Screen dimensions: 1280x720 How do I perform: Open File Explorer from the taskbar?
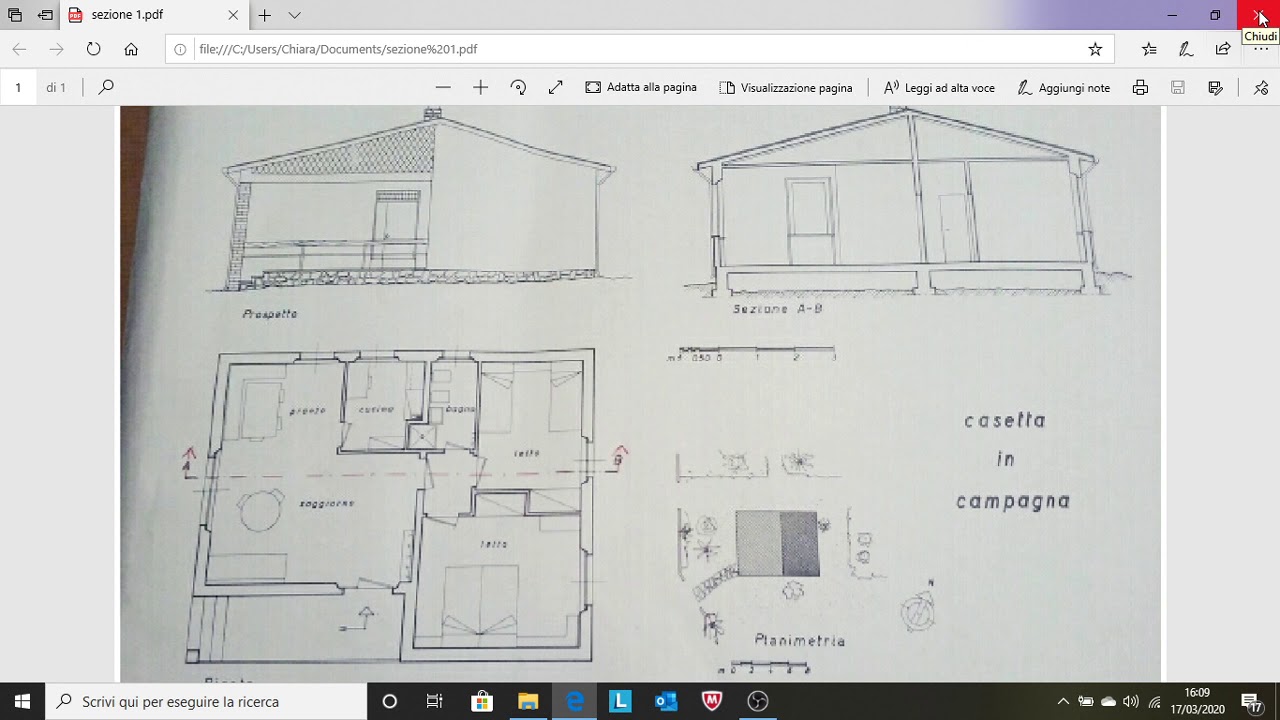click(x=528, y=701)
